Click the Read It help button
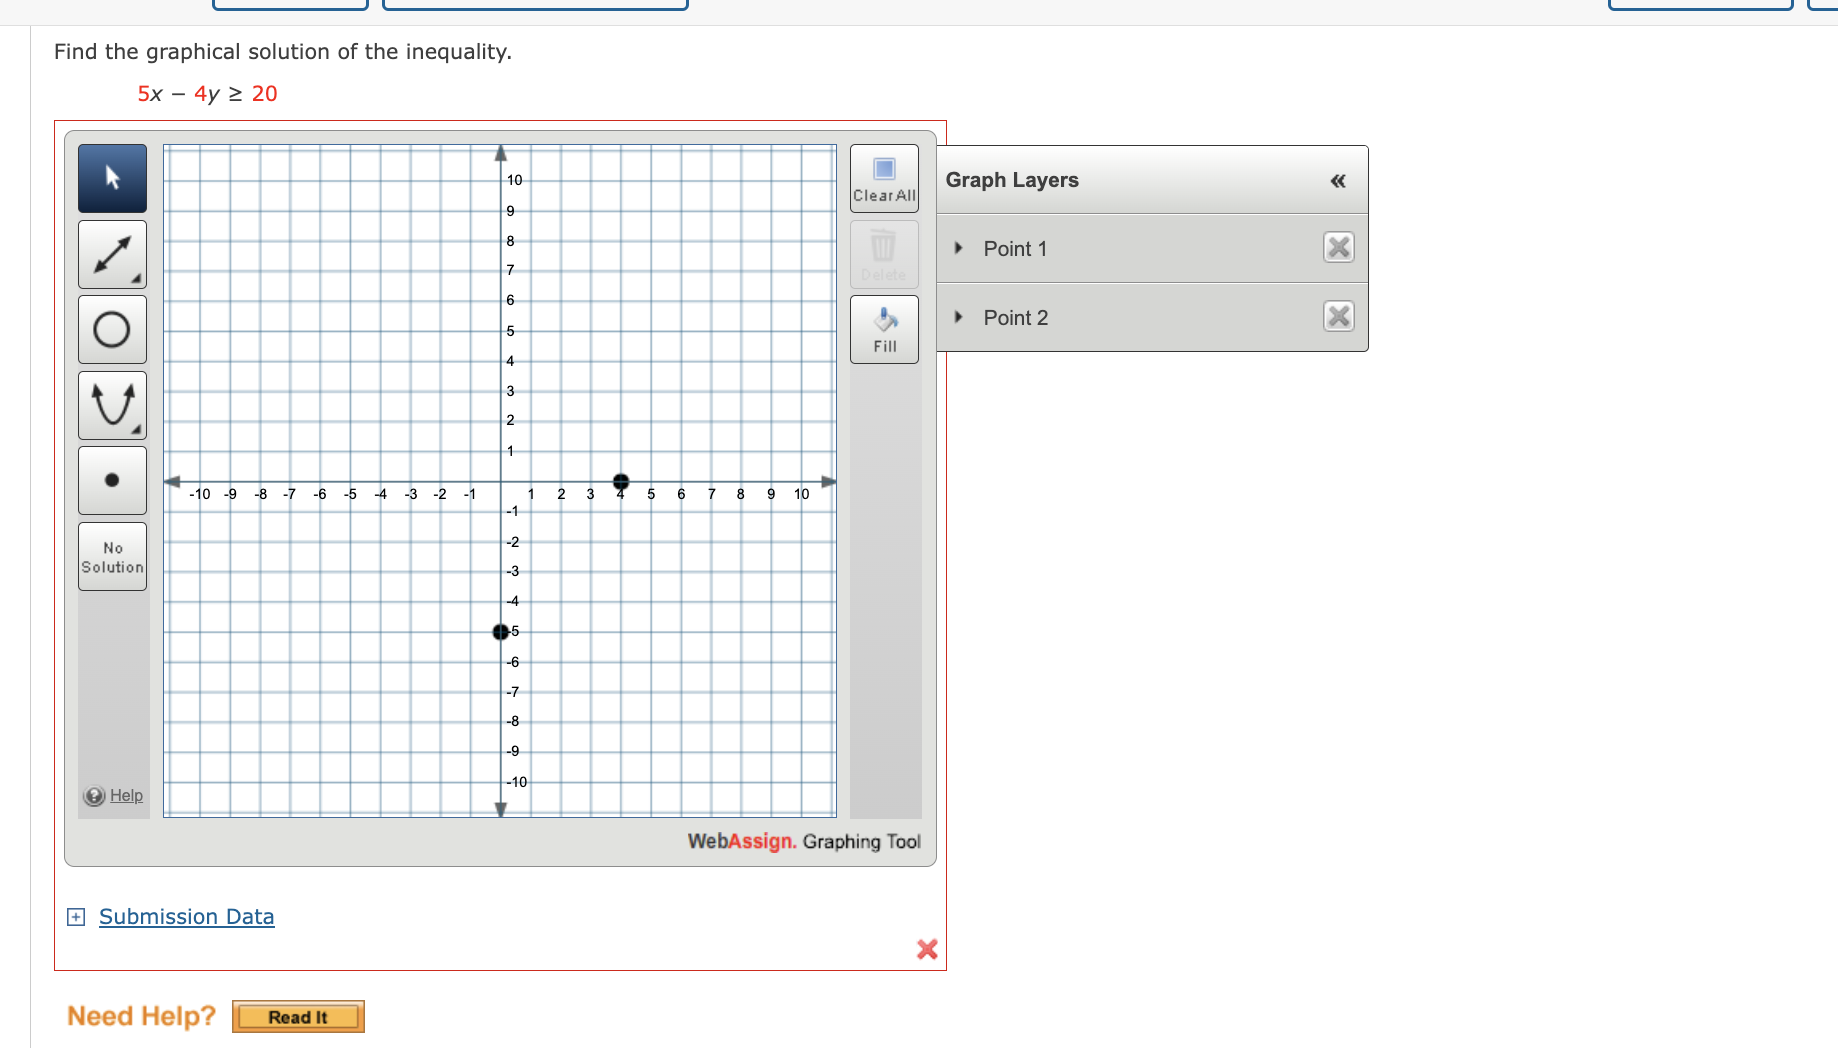1838x1048 pixels. pos(297,1016)
